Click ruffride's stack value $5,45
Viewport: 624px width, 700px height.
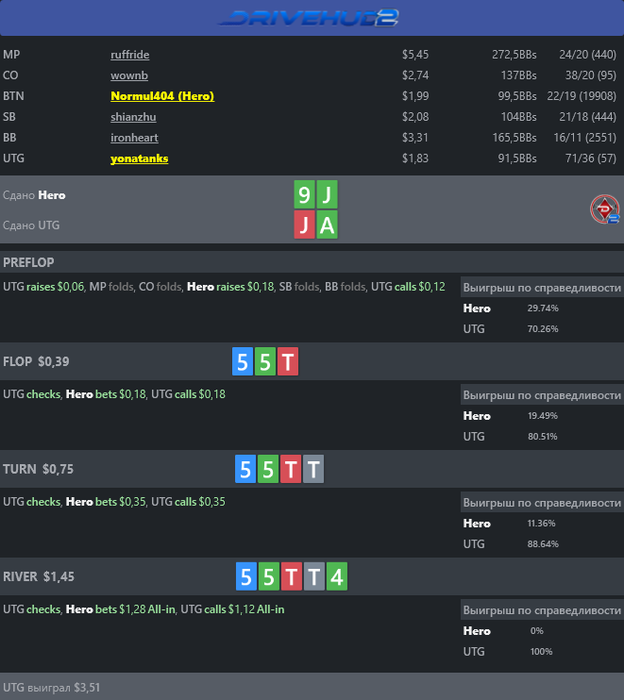pyautogui.click(x=415, y=54)
